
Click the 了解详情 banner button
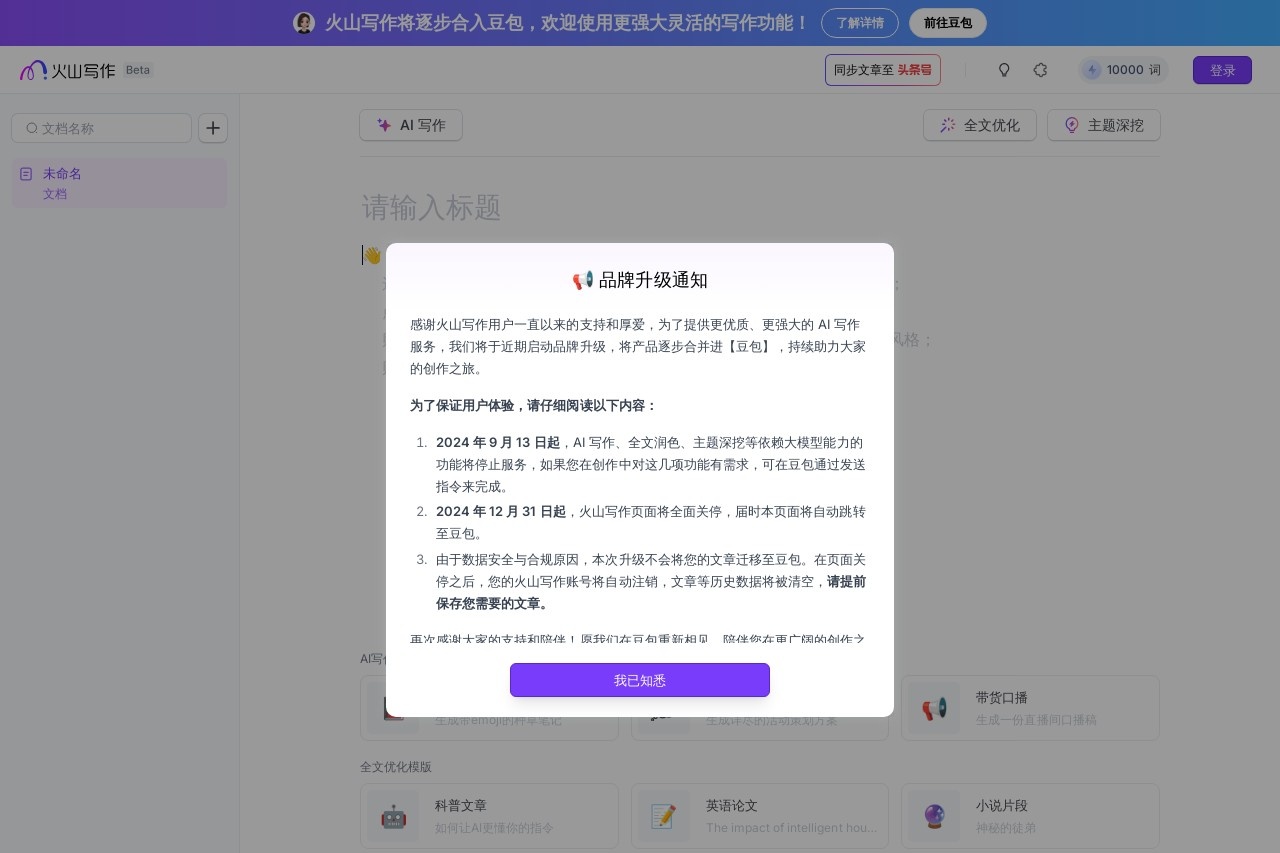[x=859, y=23]
